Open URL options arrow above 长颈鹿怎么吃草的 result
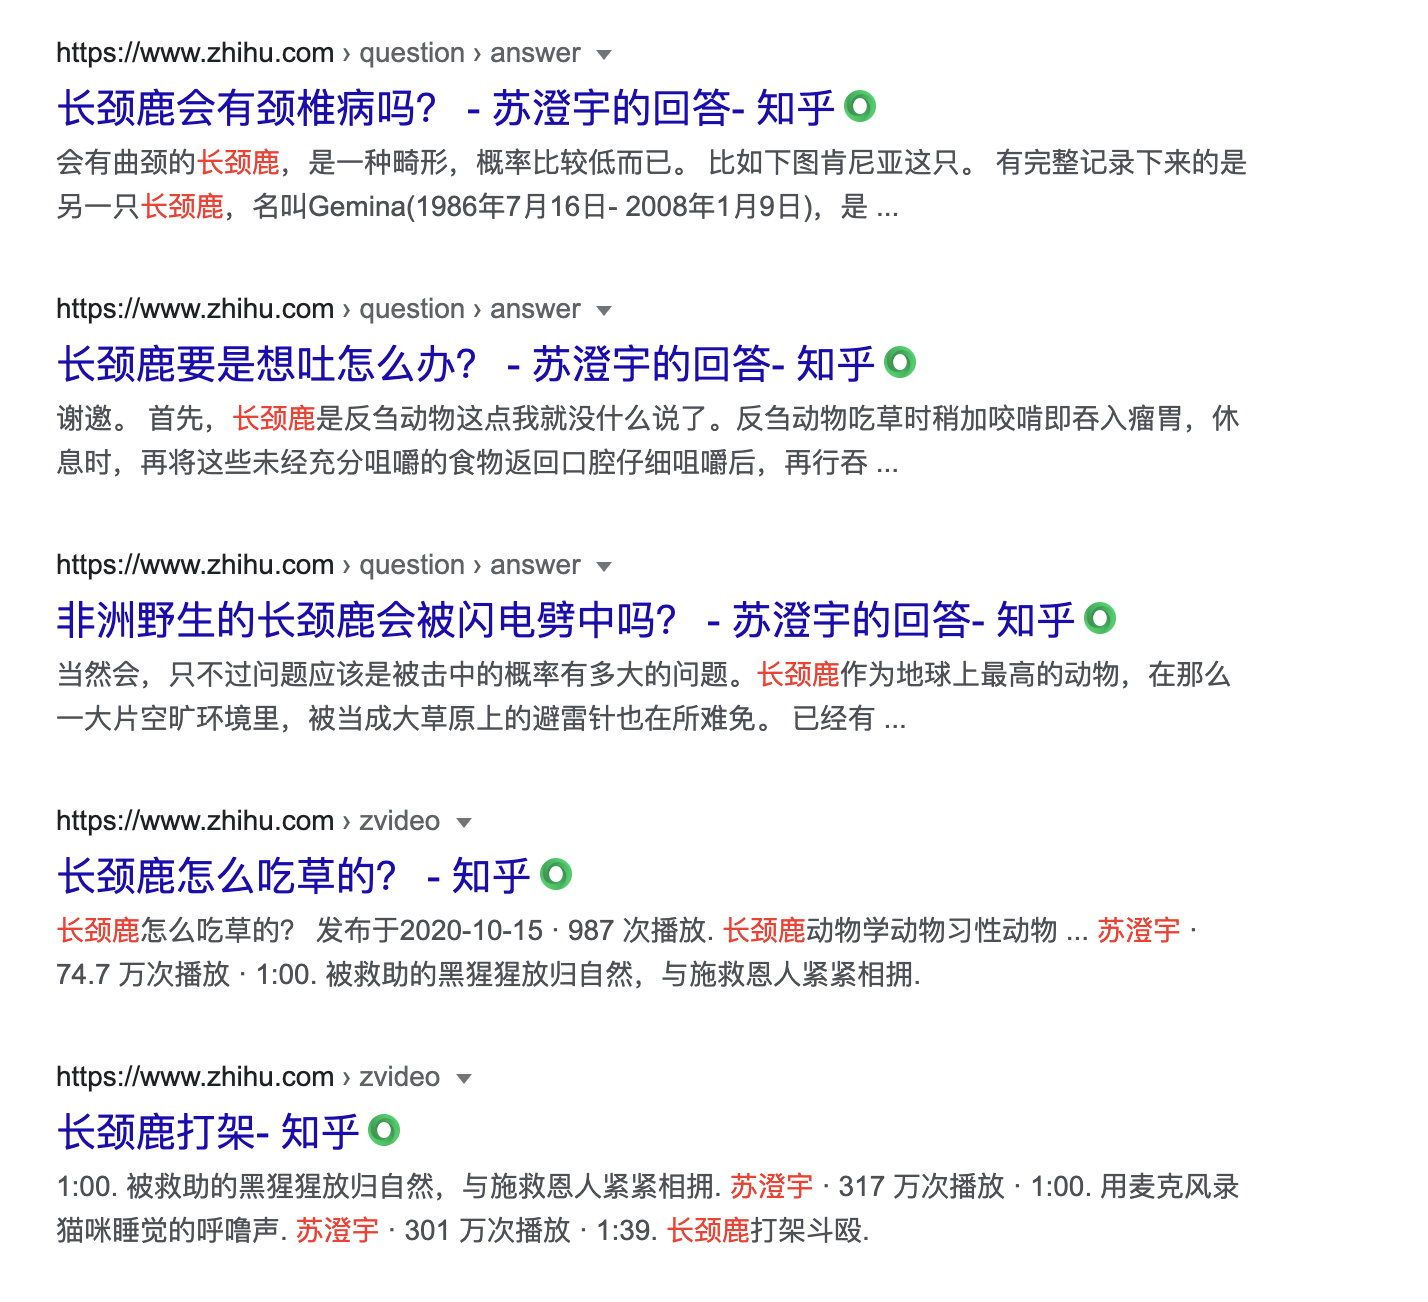Image resolution: width=1428 pixels, height=1302 pixels. (x=464, y=823)
